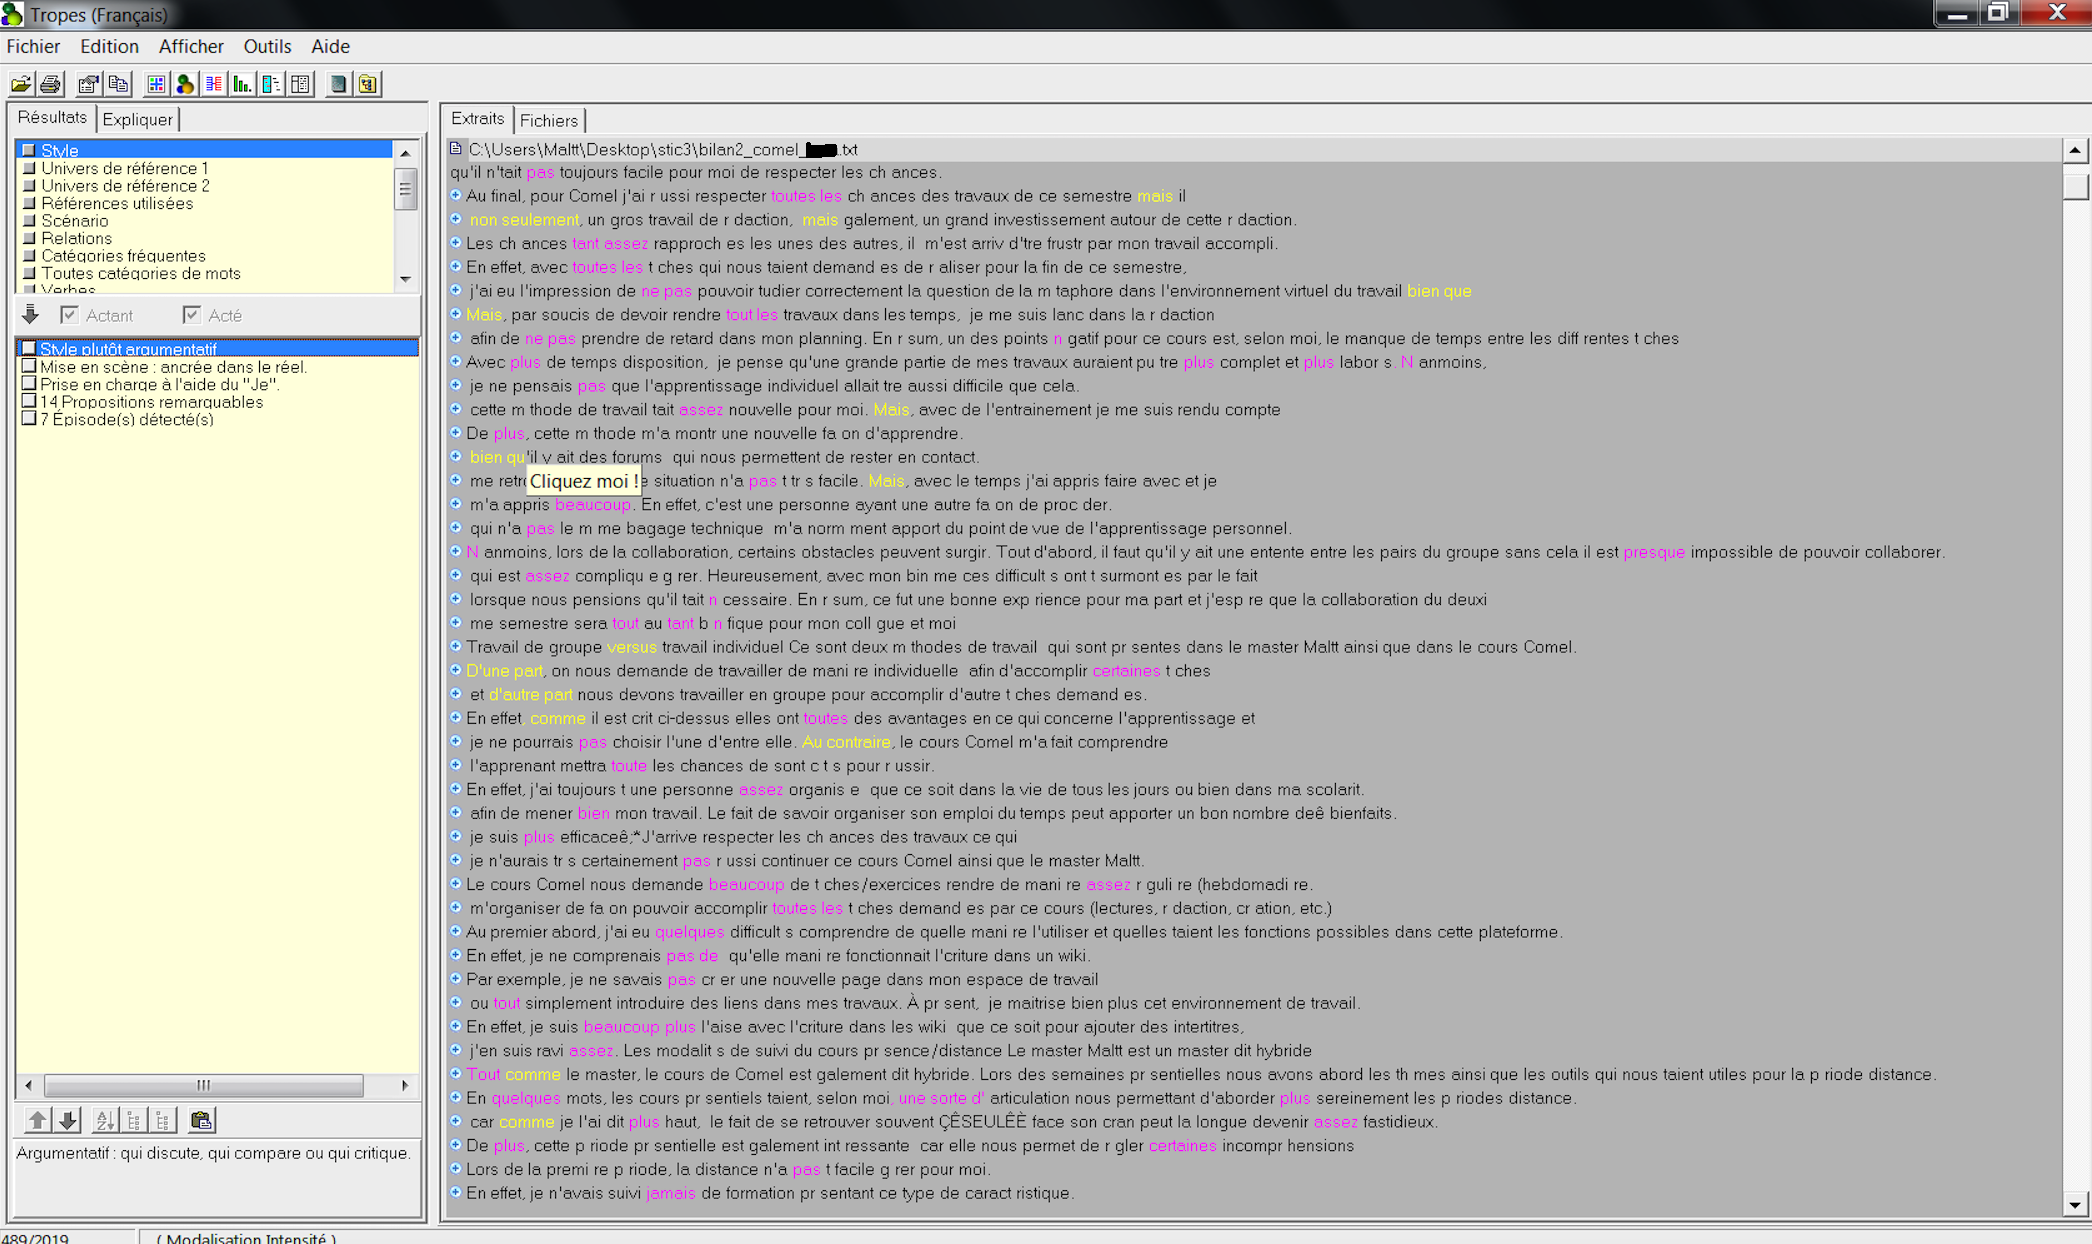Click left arrow of results horizontal scrollbar
This screenshot has height=1244, width=2092.
point(28,1085)
